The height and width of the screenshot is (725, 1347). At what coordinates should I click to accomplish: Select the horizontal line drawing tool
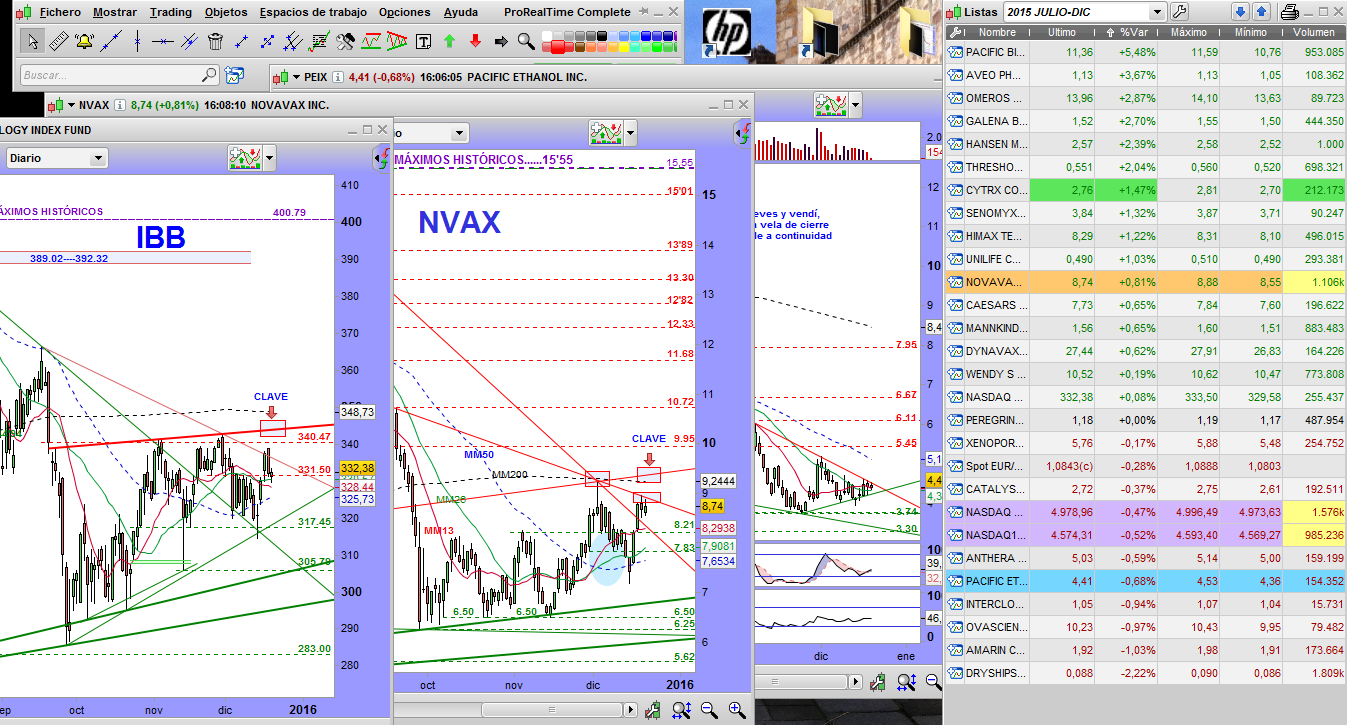(163, 41)
